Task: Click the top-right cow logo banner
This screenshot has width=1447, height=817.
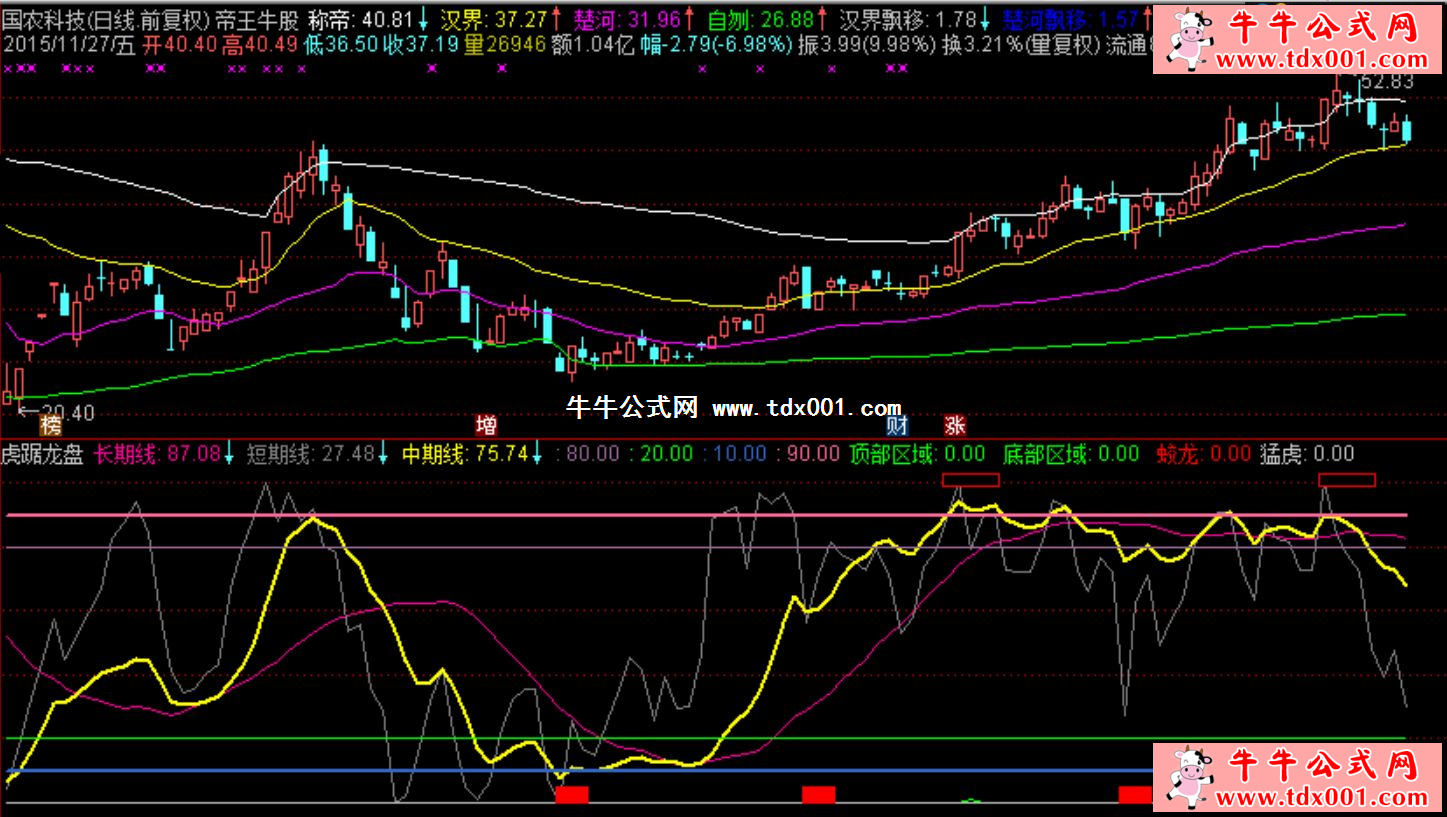Action: click(1299, 39)
